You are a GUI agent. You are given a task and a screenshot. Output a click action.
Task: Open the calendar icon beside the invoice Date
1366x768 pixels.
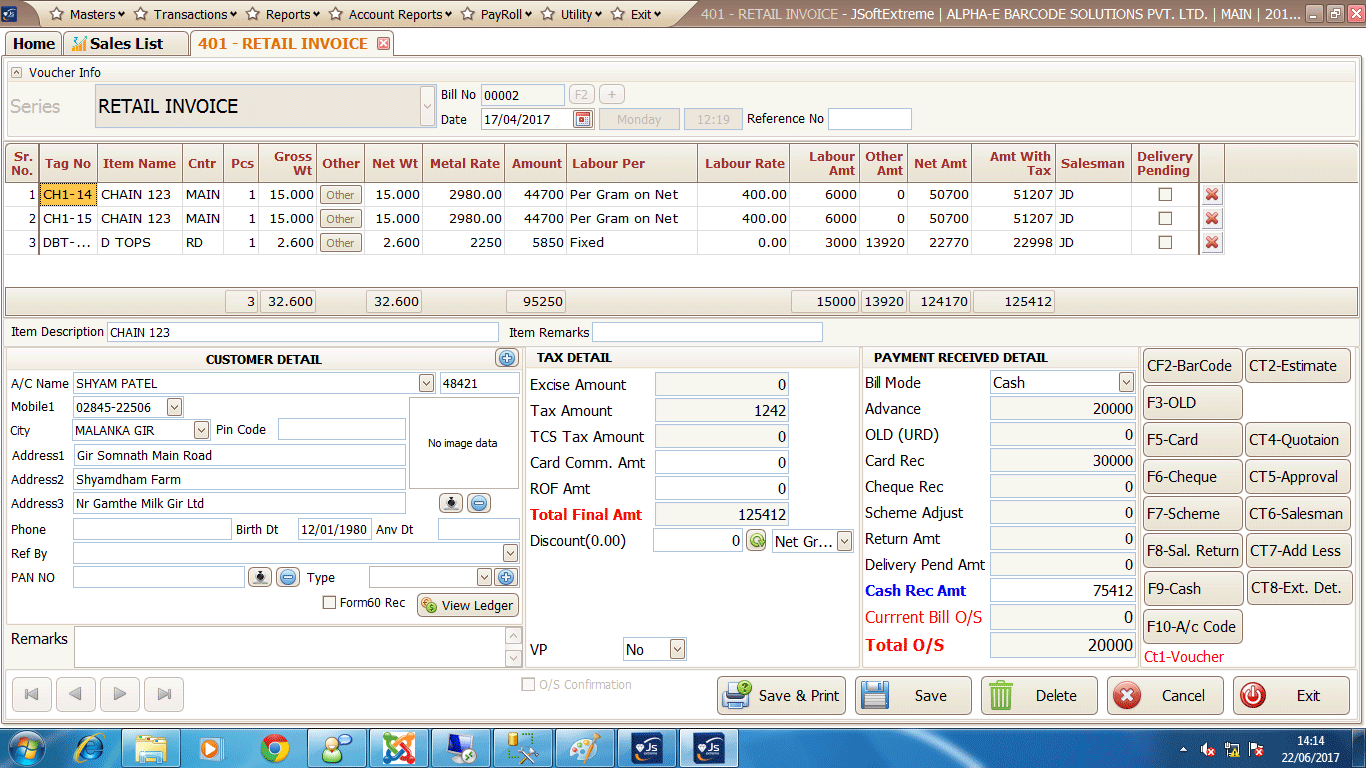pyautogui.click(x=583, y=118)
